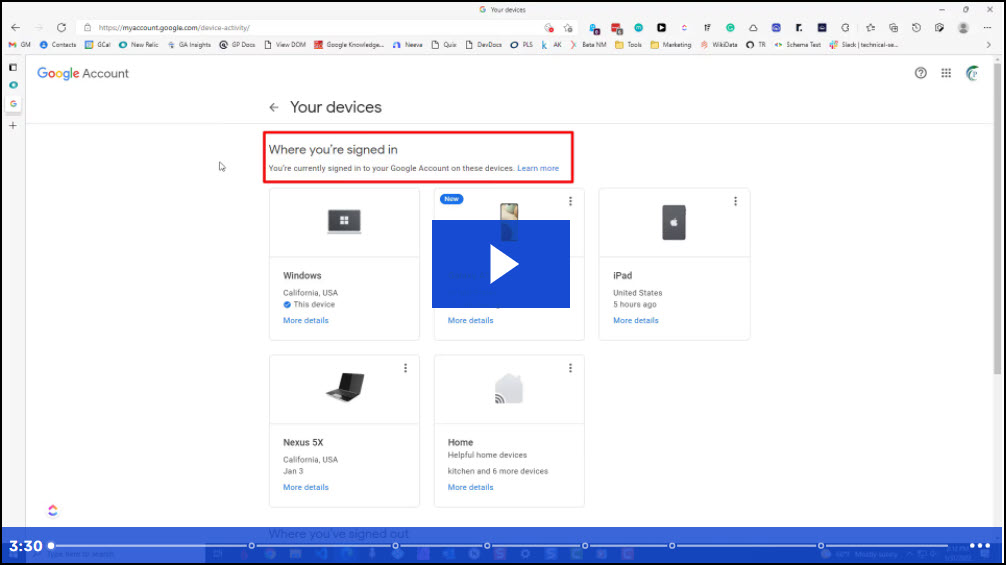Open the GCal bookmark
Viewport: 1006px width, 565px height.
(98, 45)
